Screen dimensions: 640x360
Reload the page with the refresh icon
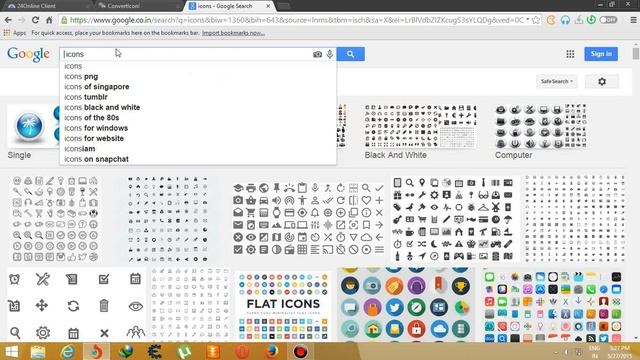(x=36, y=20)
